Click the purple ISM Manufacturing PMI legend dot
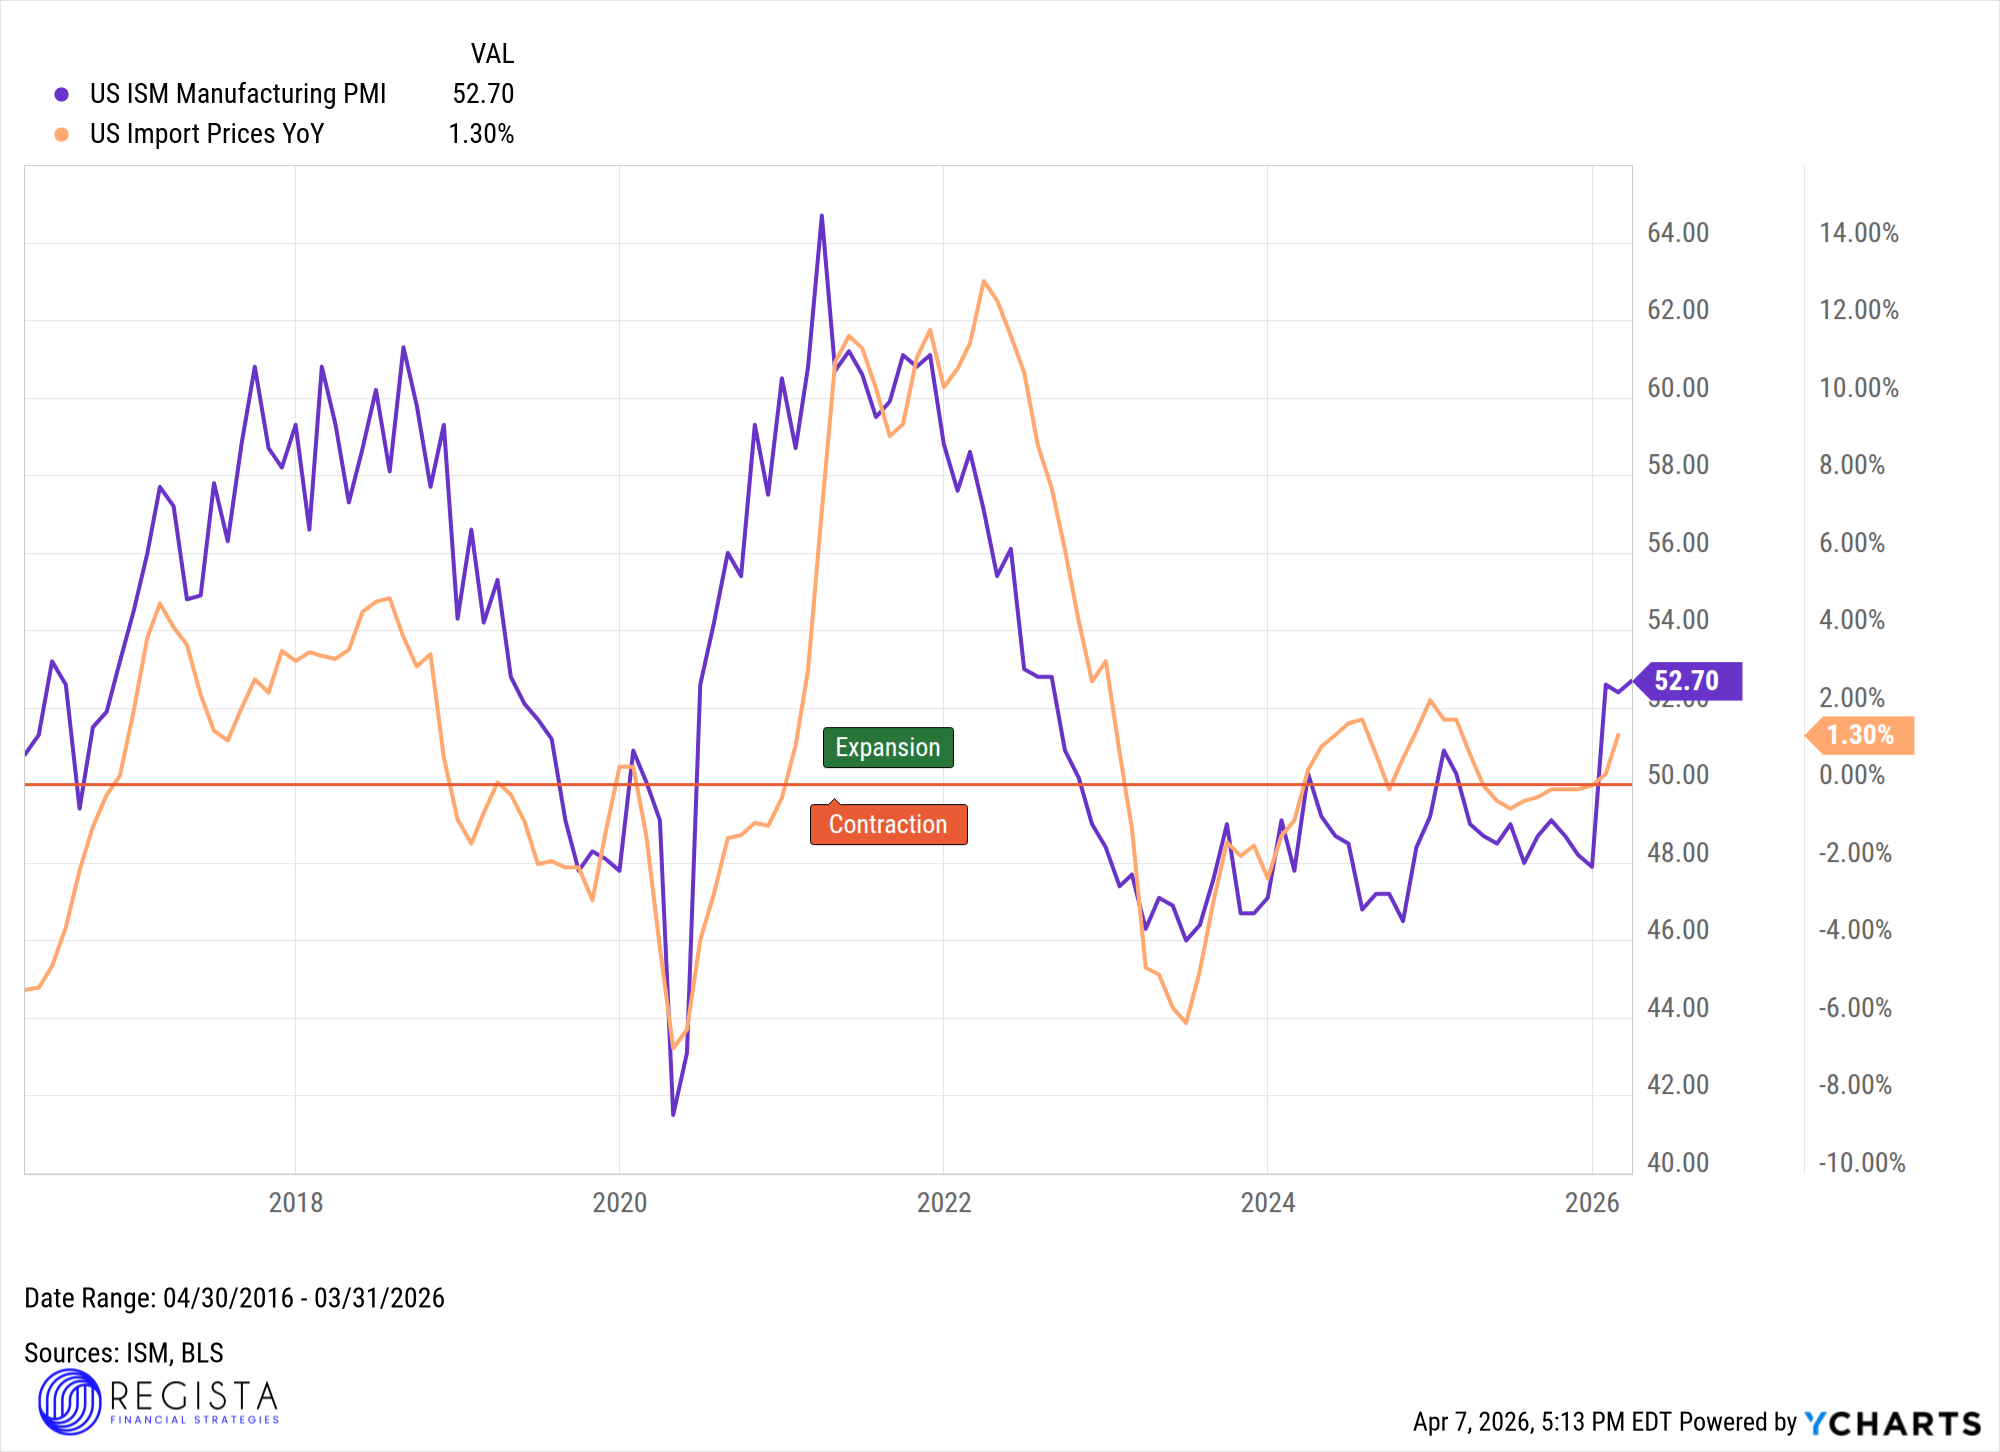Image resolution: width=2000 pixels, height=1452 pixels. pyautogui.click(x=62, y=94)
